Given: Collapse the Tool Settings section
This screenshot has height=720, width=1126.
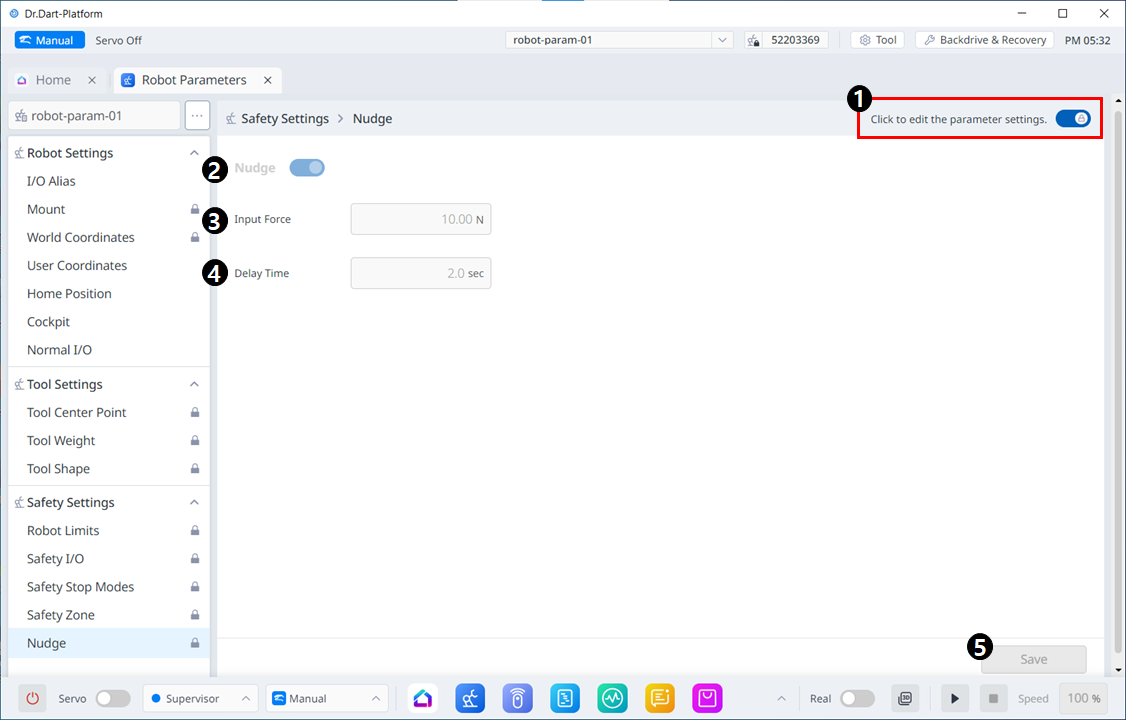Looking at the screenshot, I should (194, 384).
